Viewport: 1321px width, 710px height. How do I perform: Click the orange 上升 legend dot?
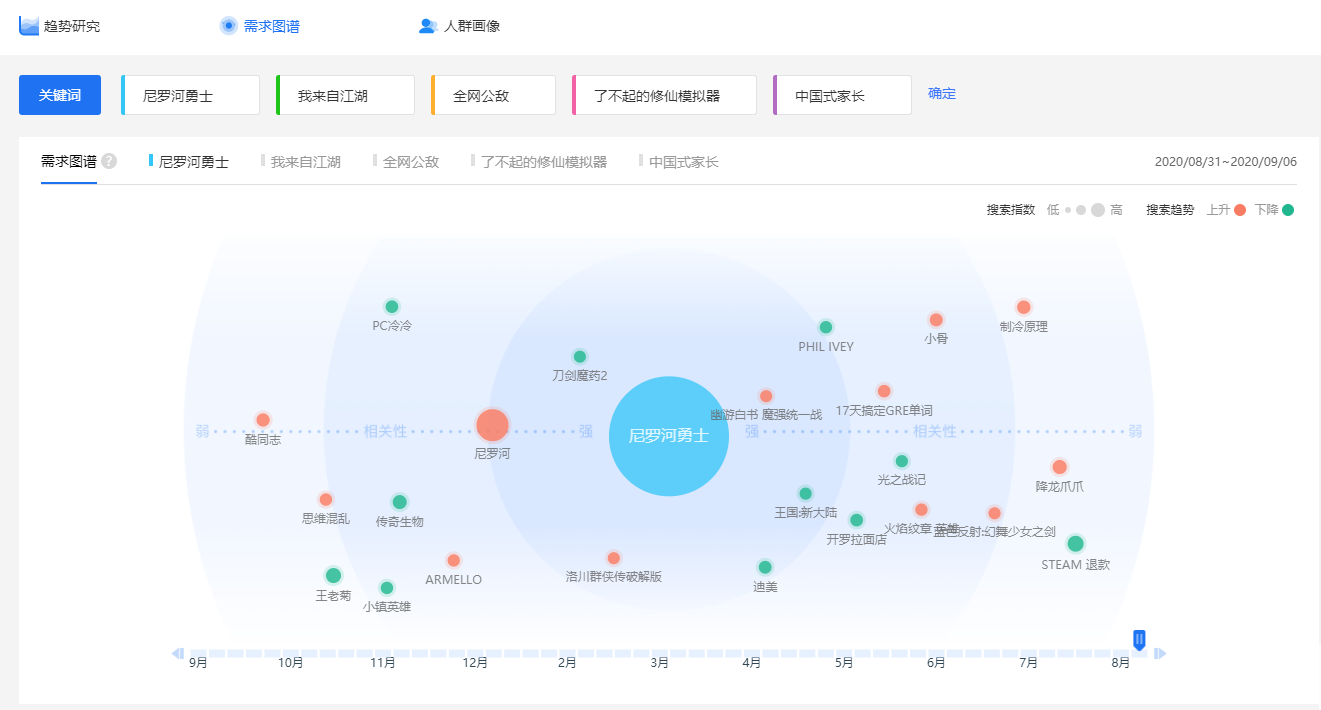(1240, 210)
